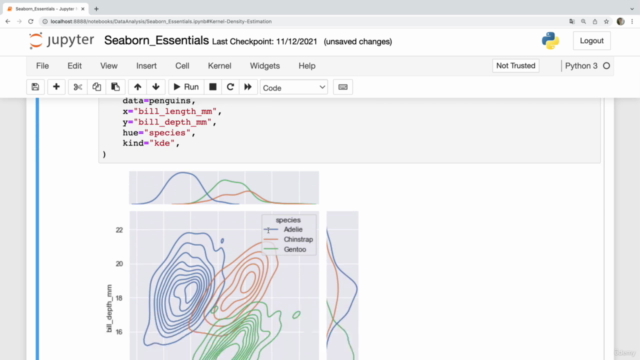
Task: Click the share icon in address bar
Action: 595,21
